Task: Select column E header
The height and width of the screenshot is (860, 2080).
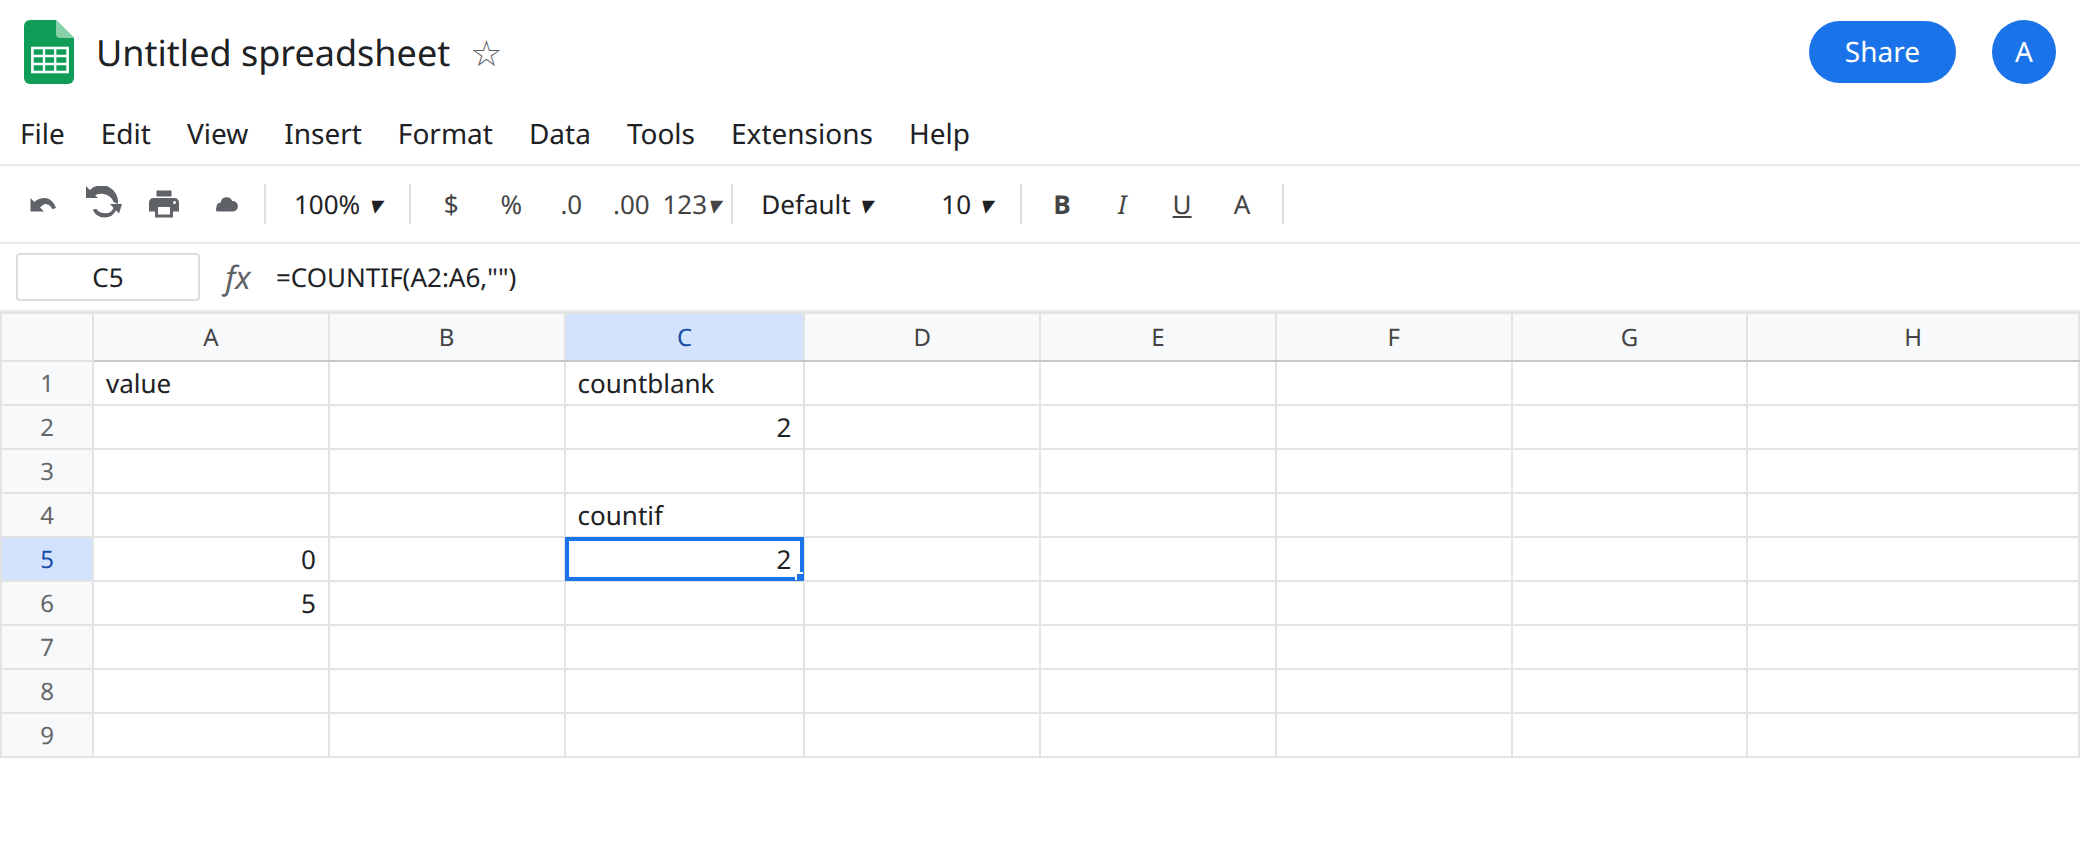Action: (x=1158, y=338)
